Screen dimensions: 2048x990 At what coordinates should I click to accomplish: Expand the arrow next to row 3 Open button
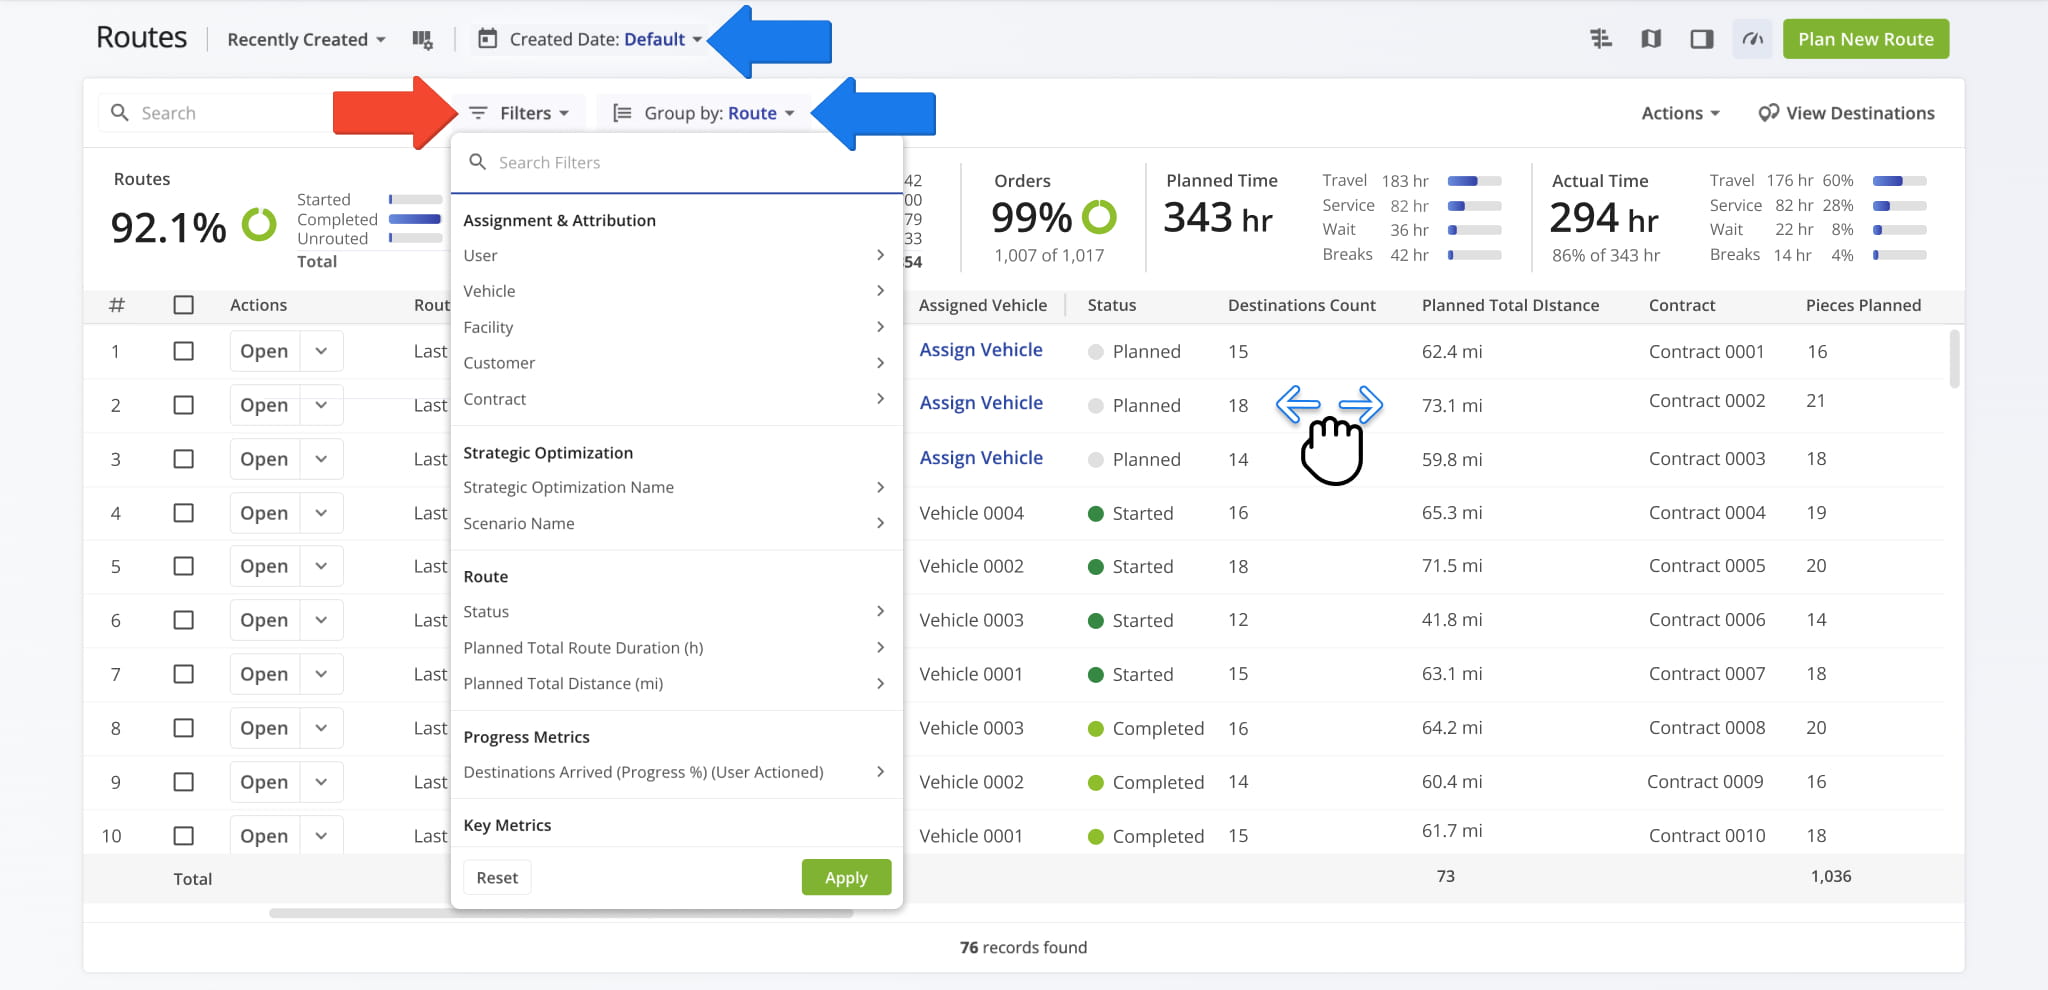click(x=321, y=459)
